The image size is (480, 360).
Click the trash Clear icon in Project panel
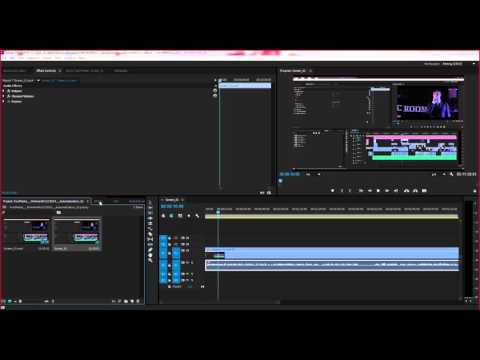click(x=138, y=301)
